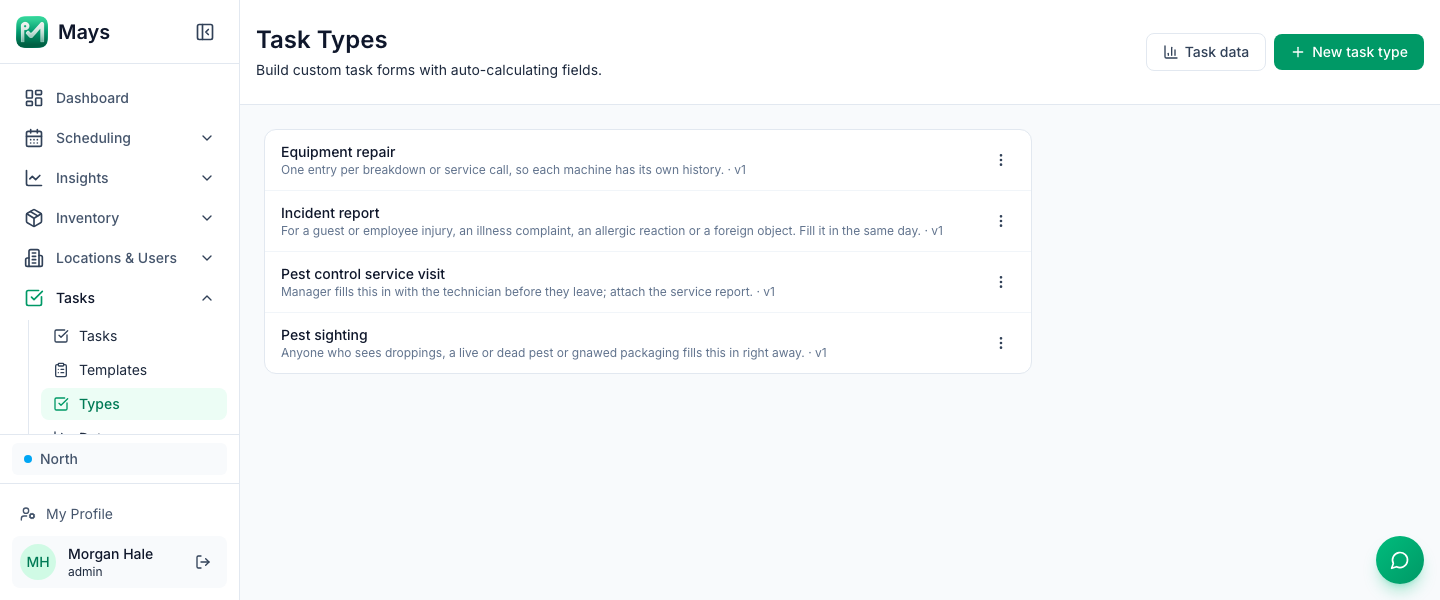Click the Inventory menu label

tap(87, 218)
